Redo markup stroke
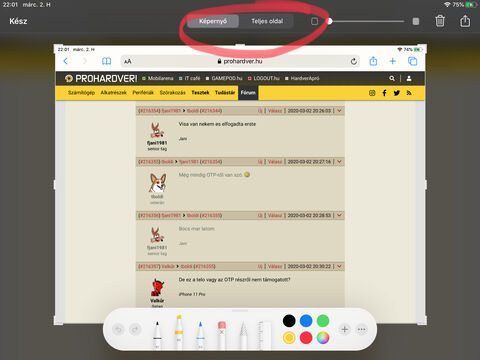480x360 pixels. (135, 330)
